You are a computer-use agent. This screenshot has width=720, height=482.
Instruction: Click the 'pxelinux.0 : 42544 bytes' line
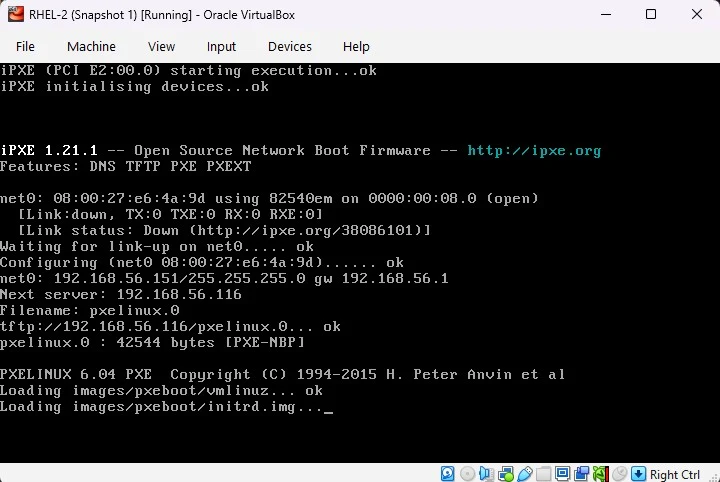pyautogui.click(x=152, y=342)
